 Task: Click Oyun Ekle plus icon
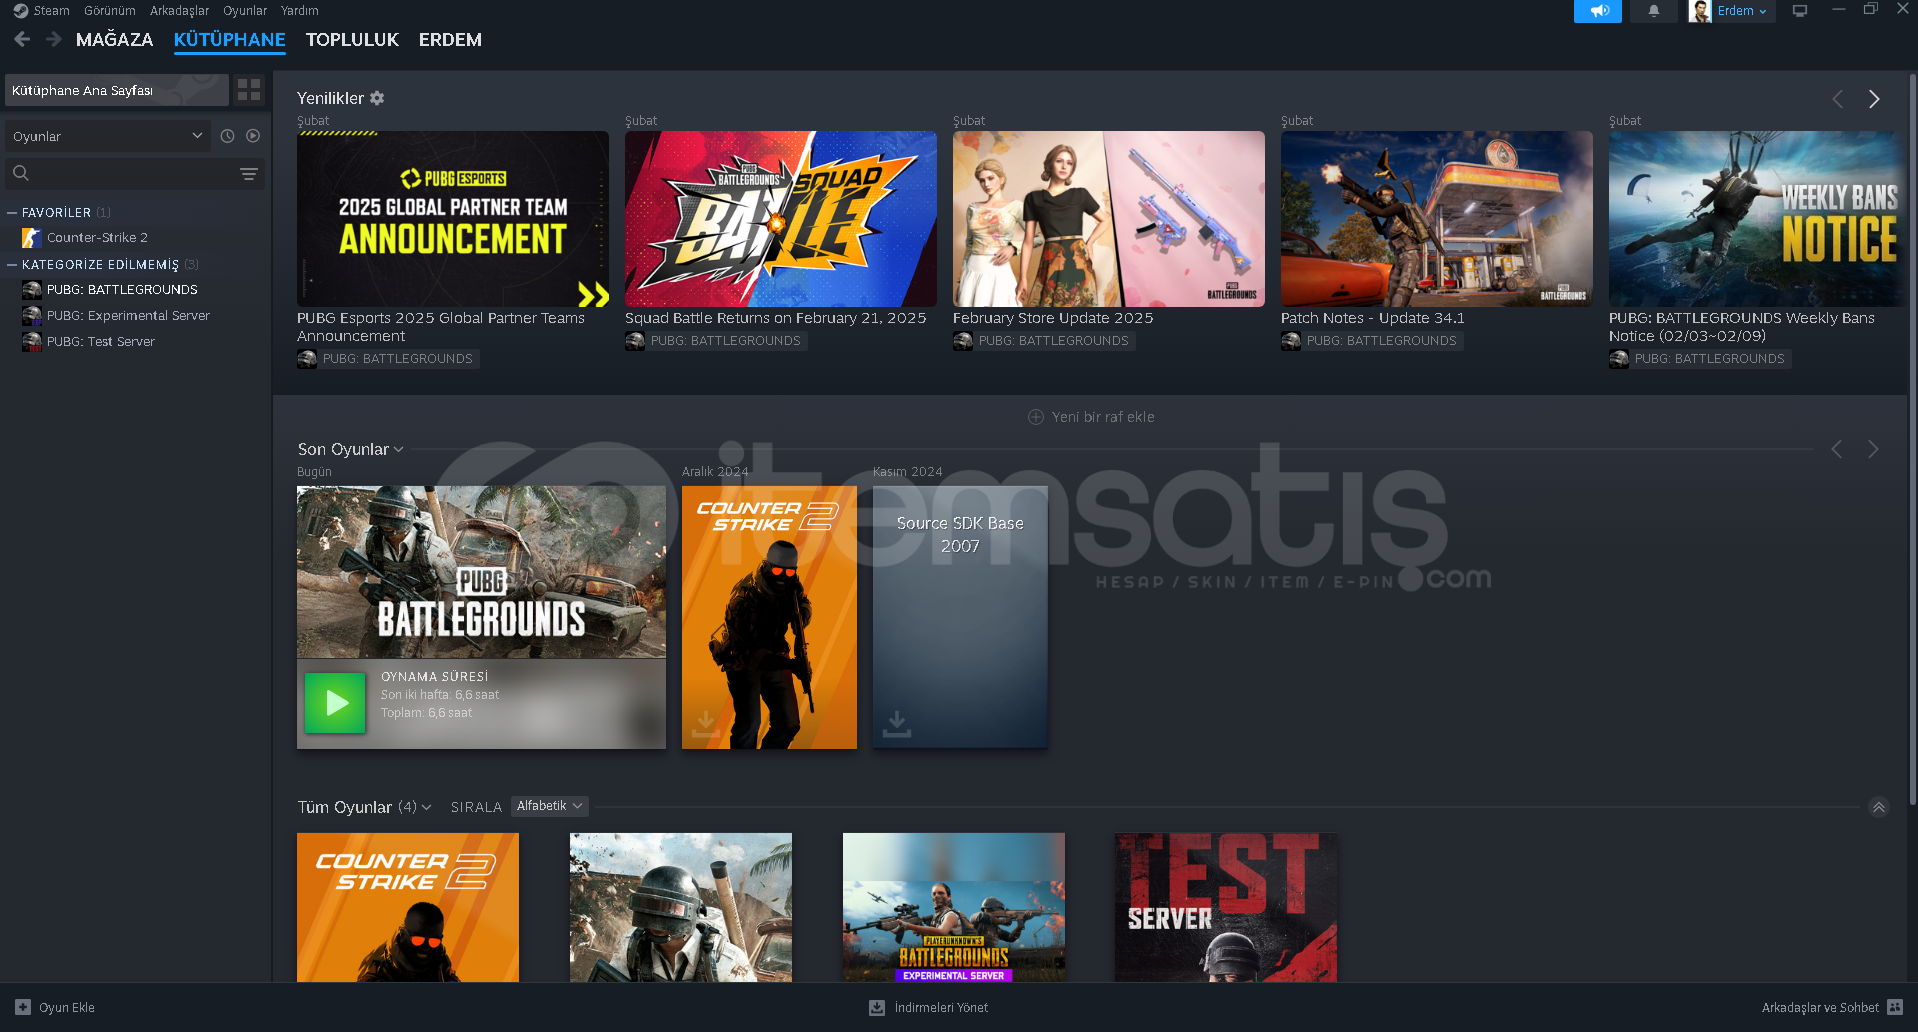(x=23, y=1007)
